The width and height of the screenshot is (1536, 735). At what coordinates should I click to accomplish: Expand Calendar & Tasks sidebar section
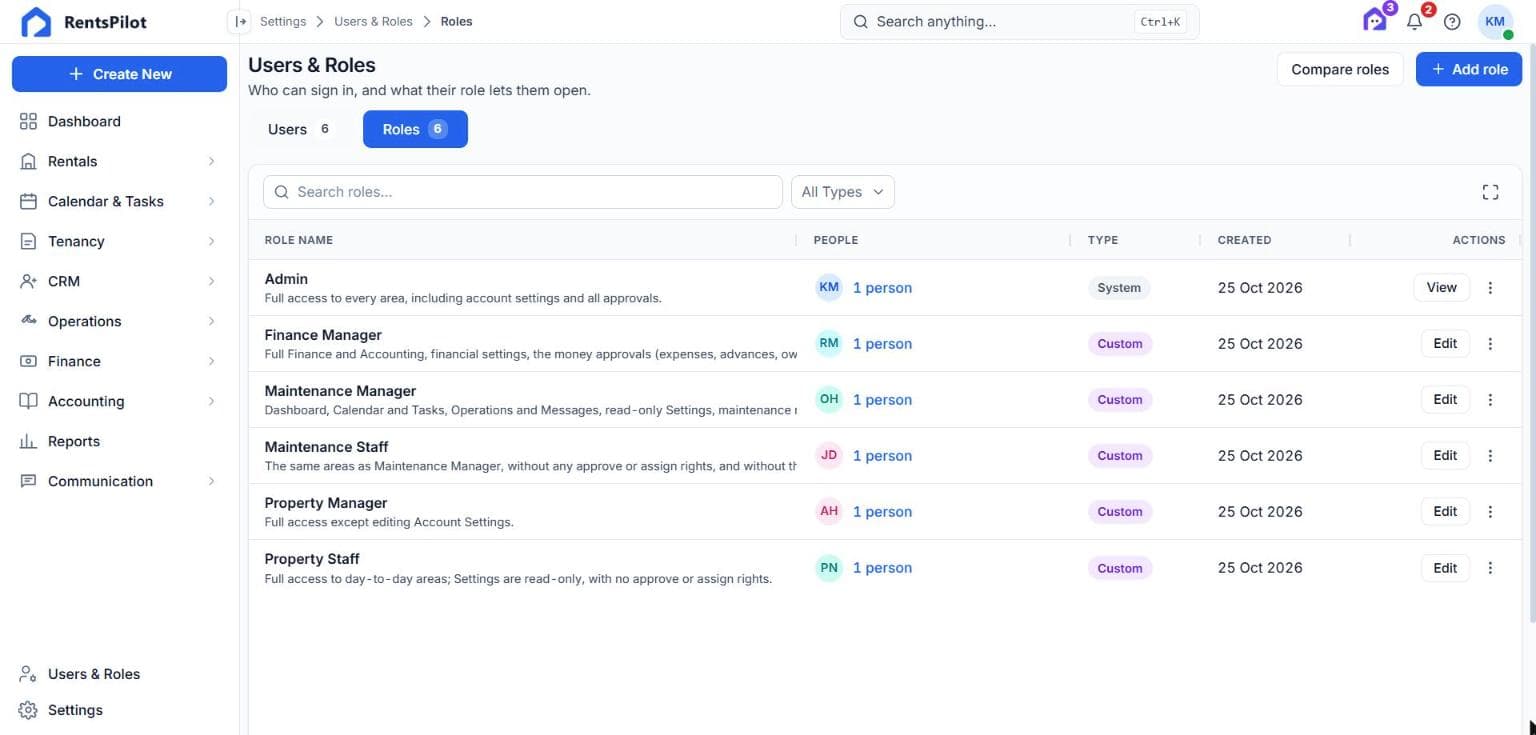[x=119, y=201]
